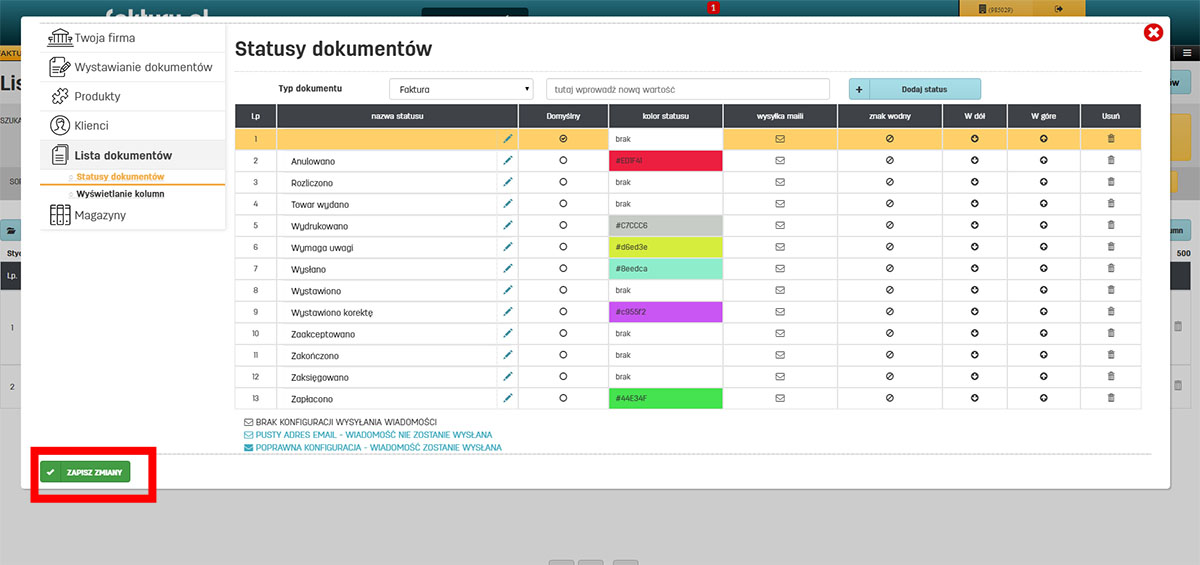Click the purple Wystawiono korektę color swatch
Viewport: 1200px width, 565px height.
pos(665,313)
